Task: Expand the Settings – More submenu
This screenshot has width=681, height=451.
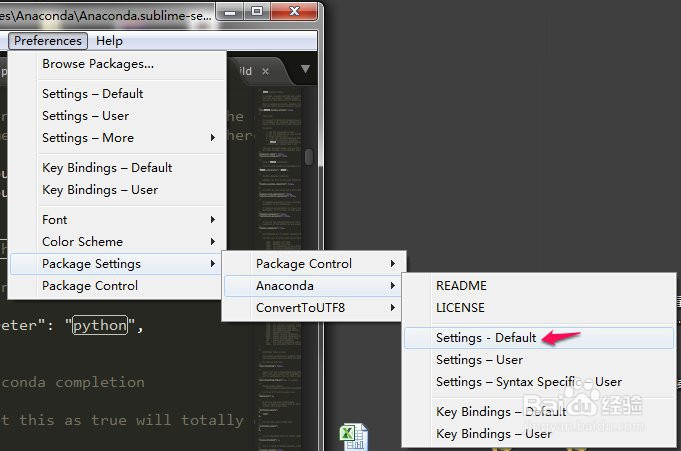Action: click(x=117, y=138)
